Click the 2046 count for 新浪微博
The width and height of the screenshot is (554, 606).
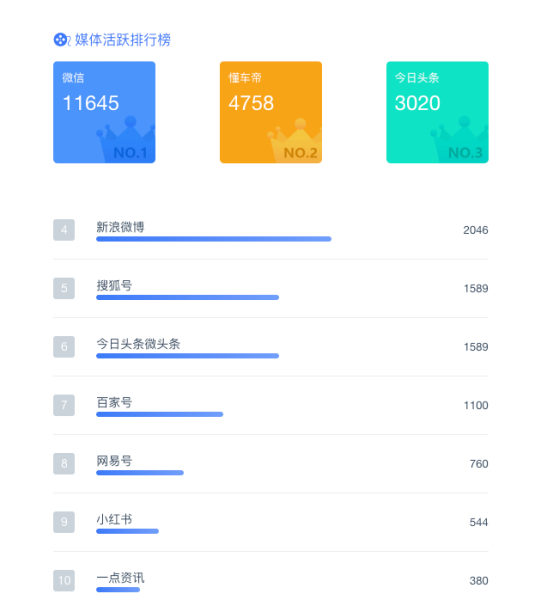pyautogui.click(x=476, y=230)
